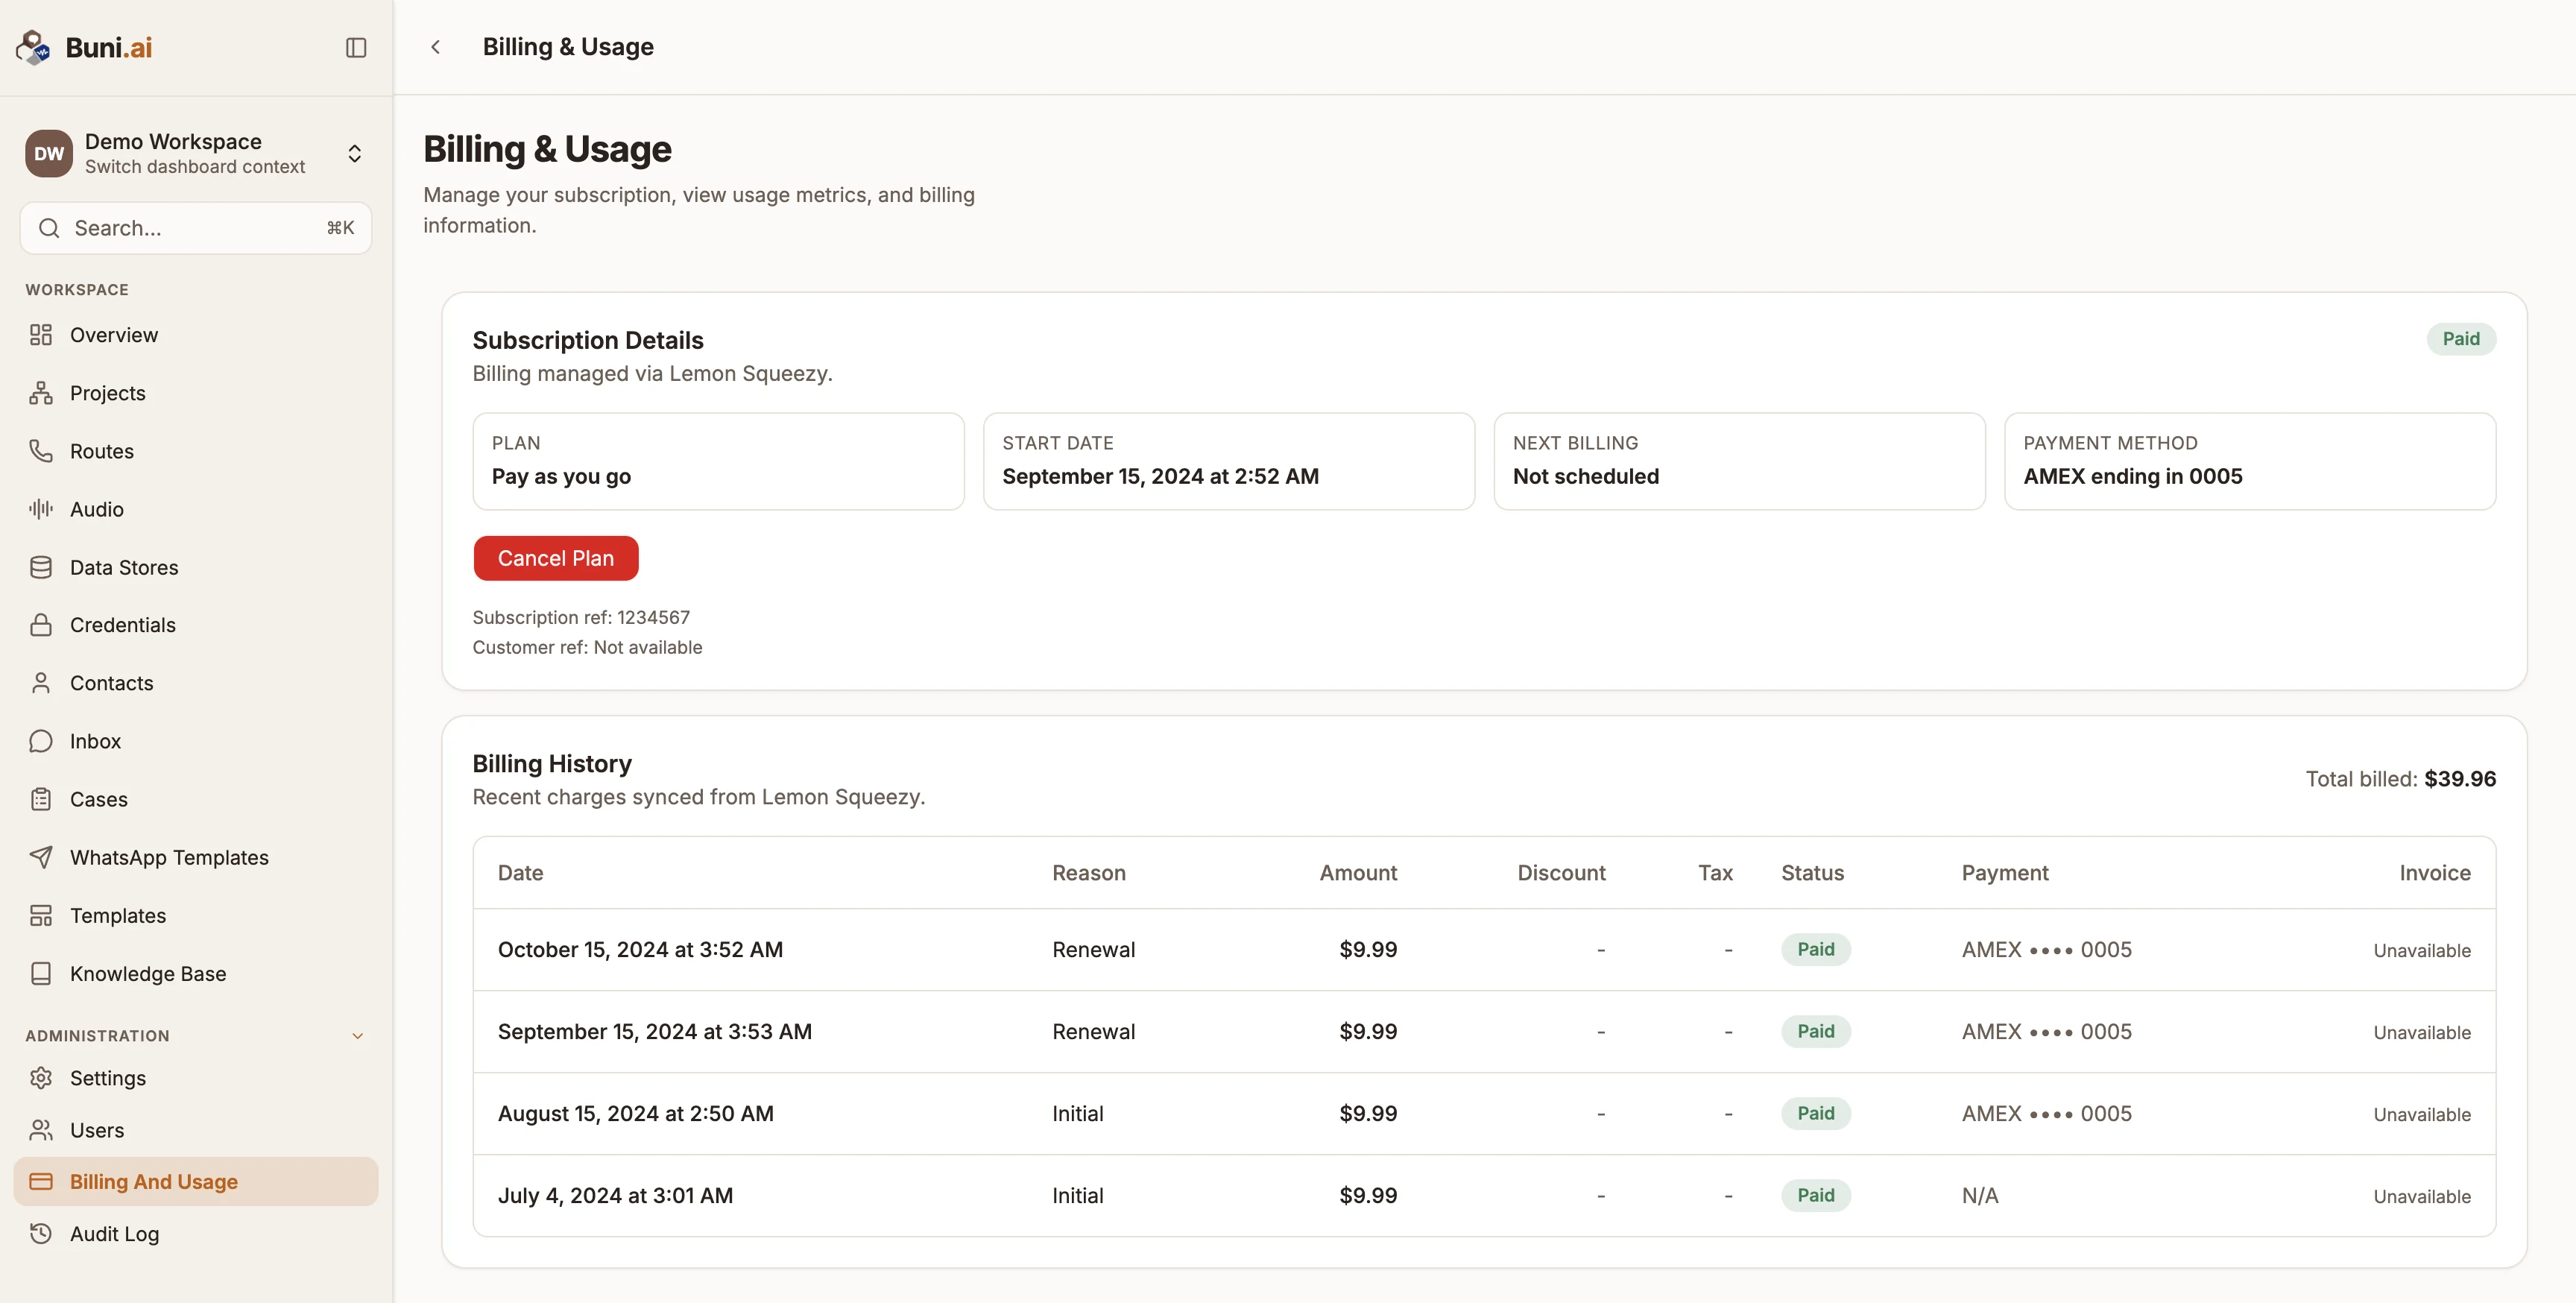Image resolution: width=2576 pixels, height=1303 pixels.
Task: Select September 15, 2024 at 3:53 AM cell
Action: [655, 1031]
